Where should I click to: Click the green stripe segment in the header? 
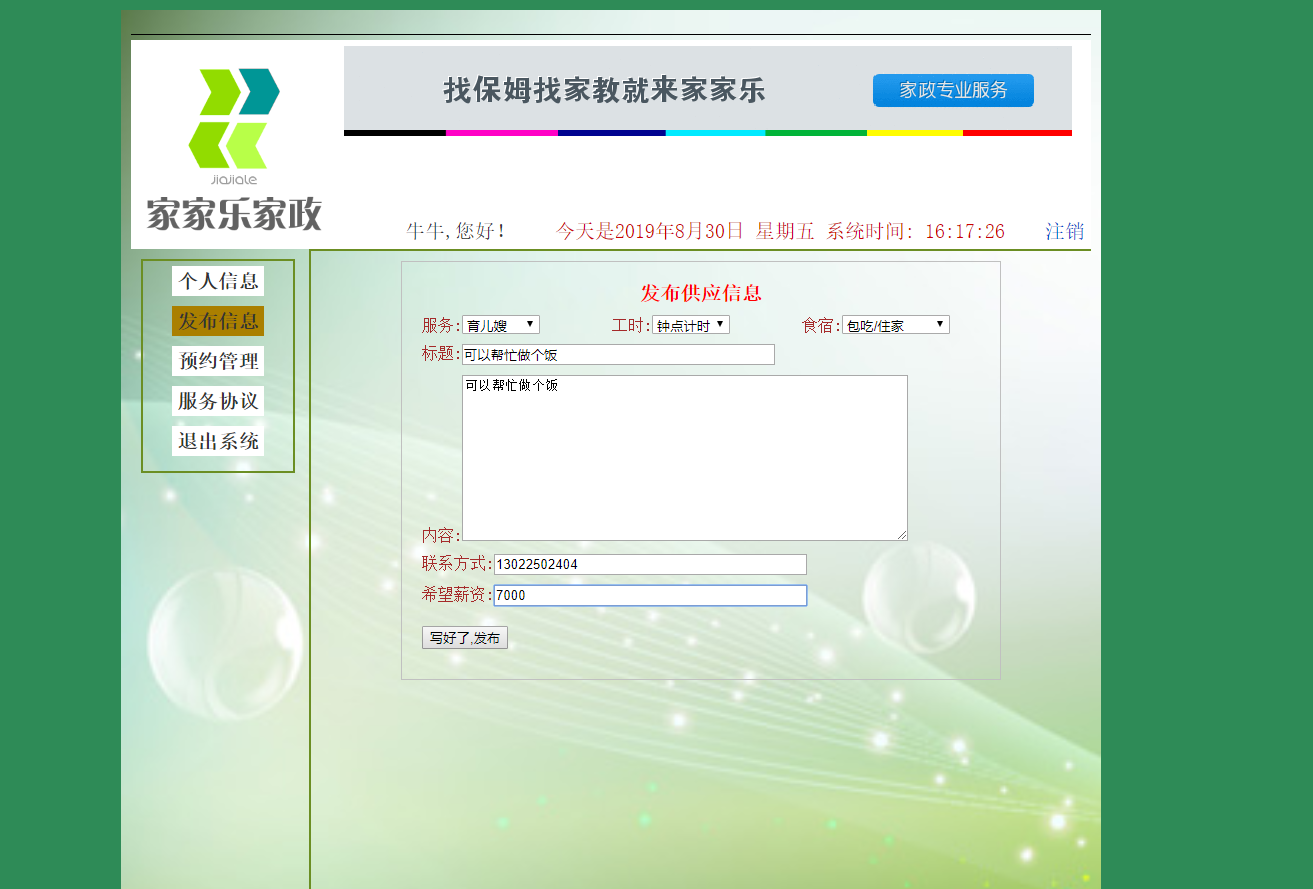click(816, 132)
